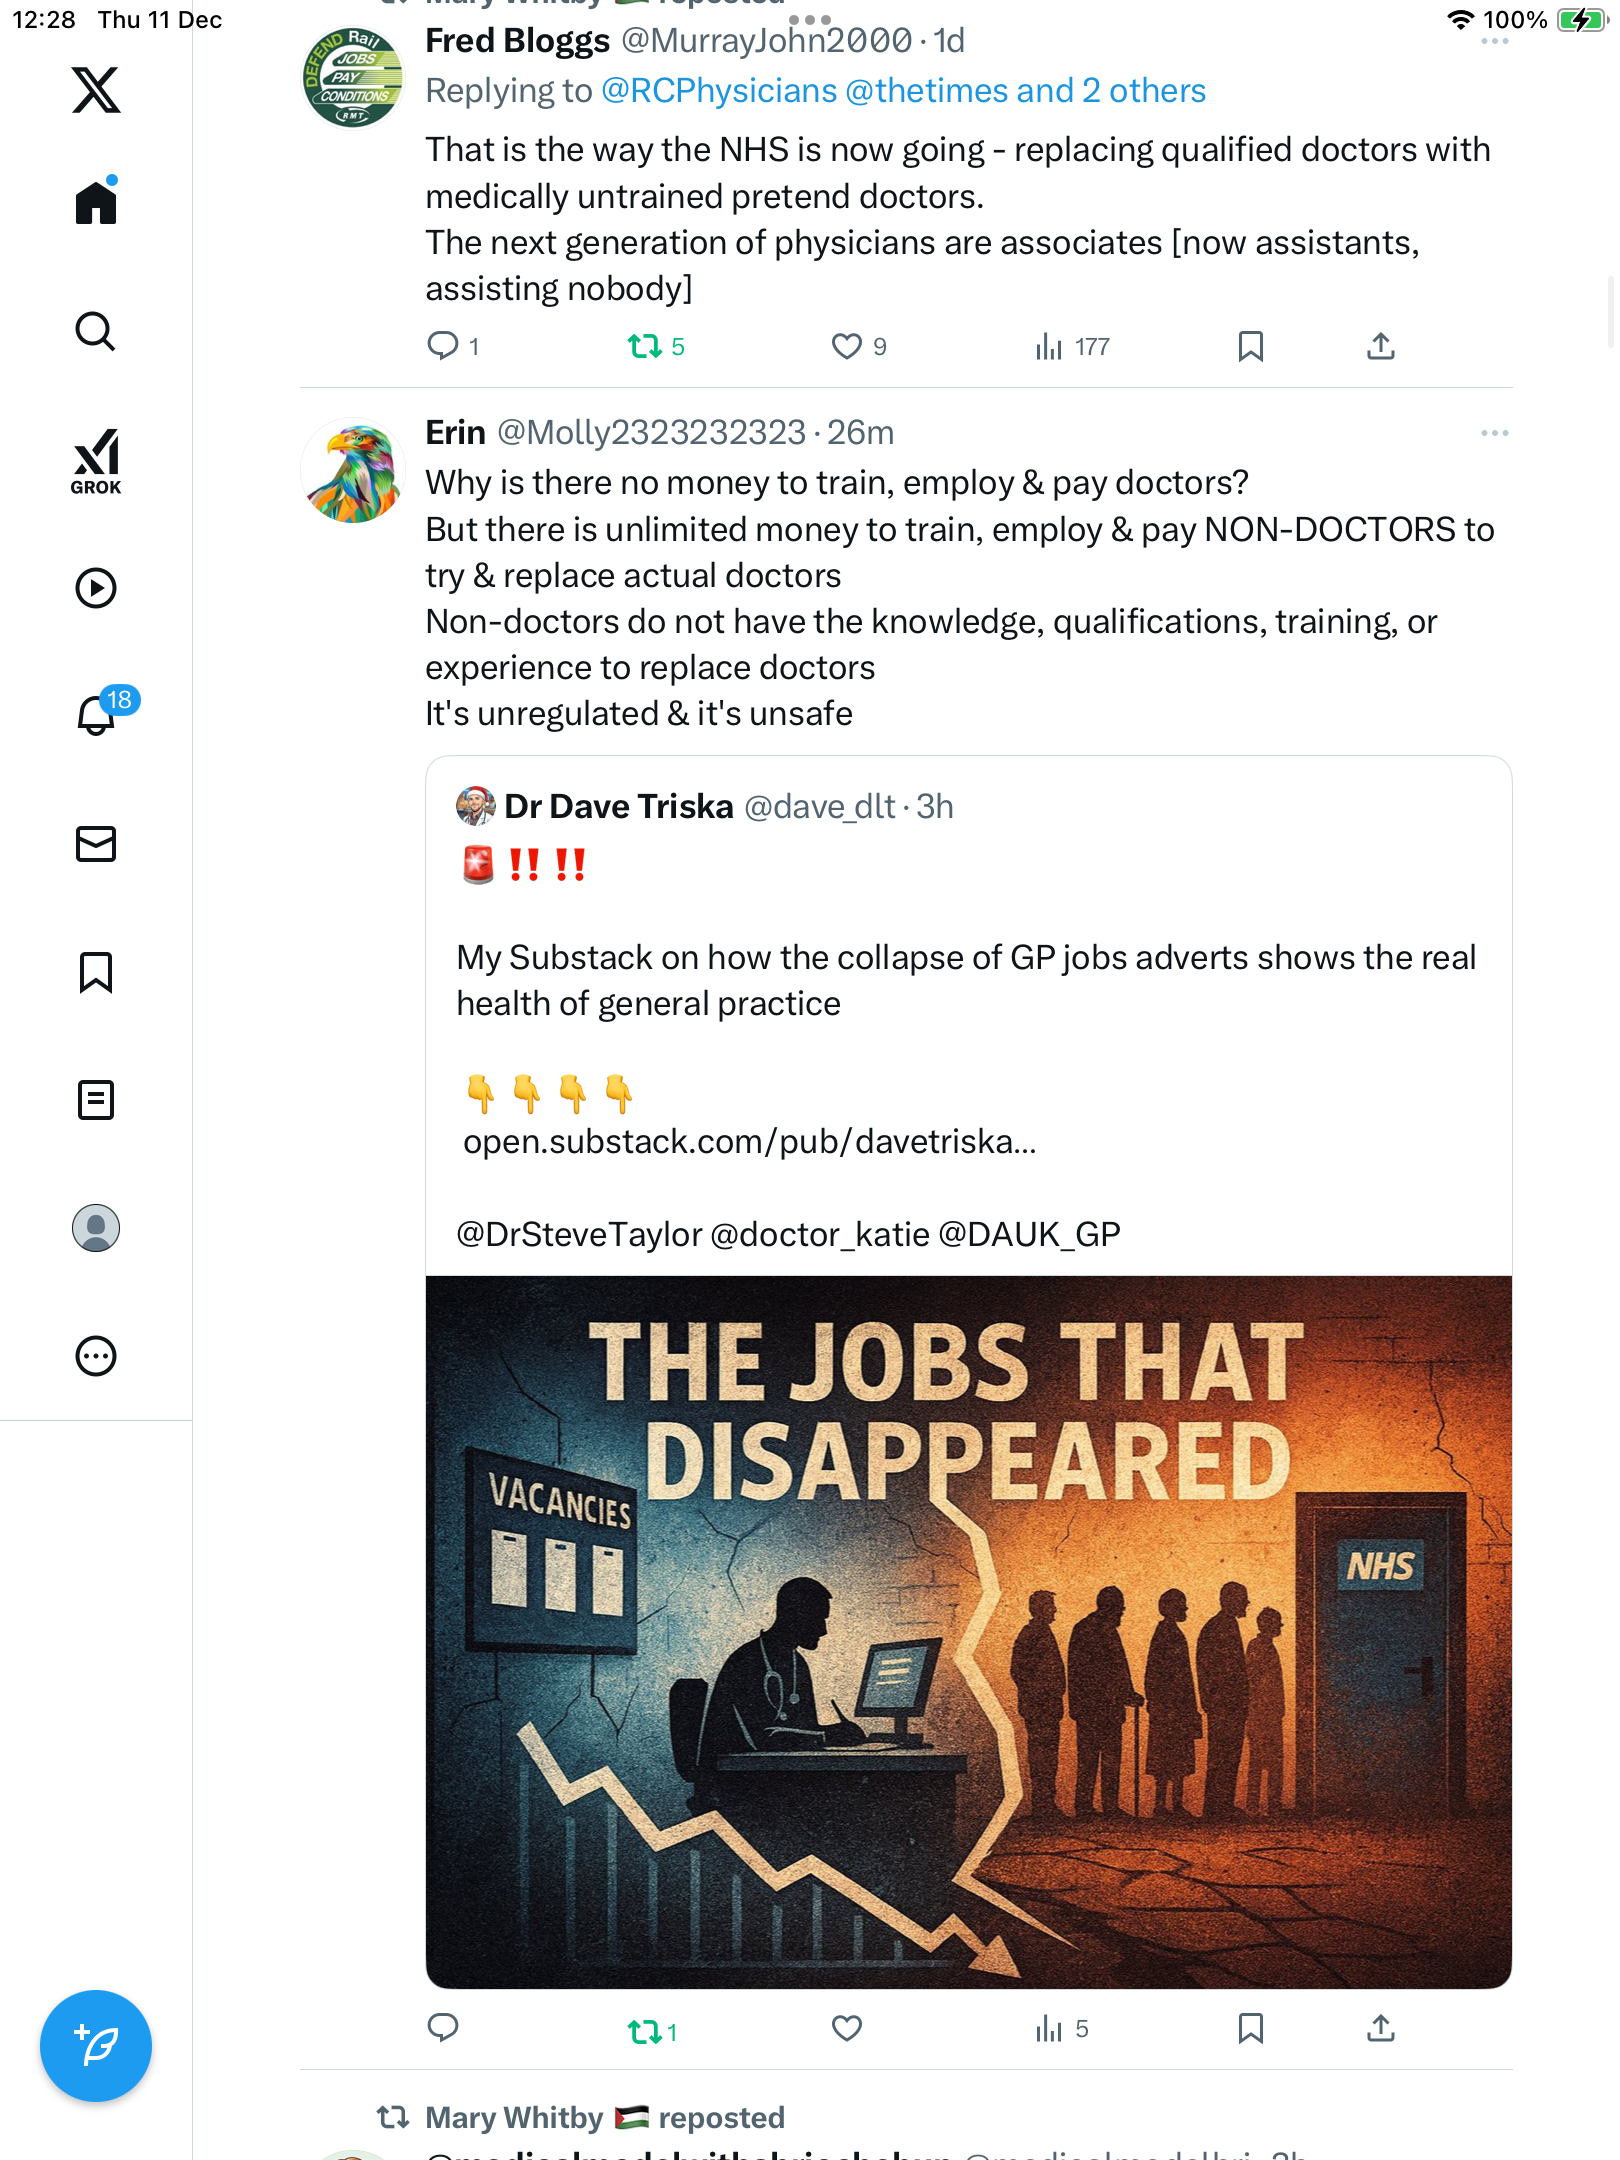The height and width of the screenshot is (2160, 1620).
Task: Compose a new post
Action: click(96, 2046)
